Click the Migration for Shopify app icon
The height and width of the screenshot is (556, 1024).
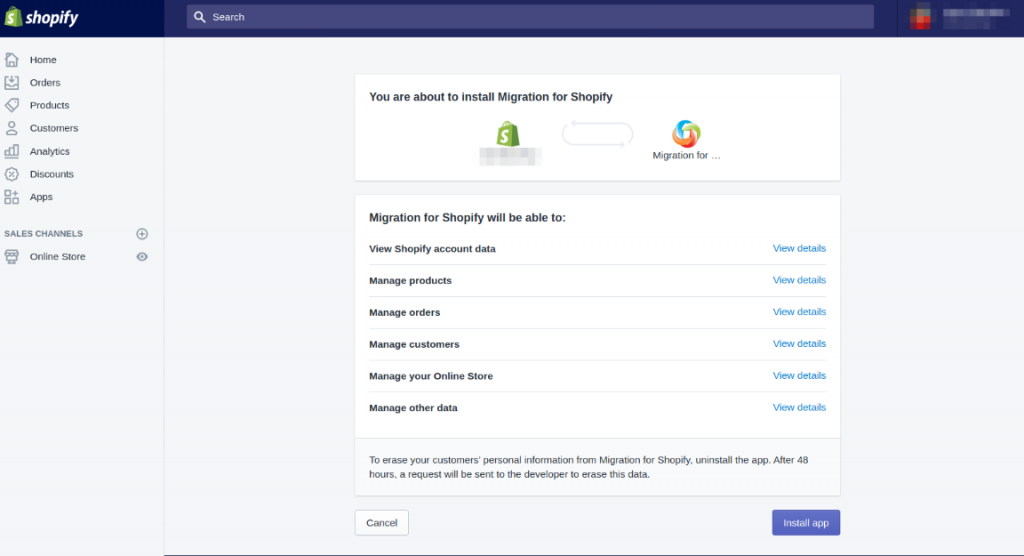(686, 133)
